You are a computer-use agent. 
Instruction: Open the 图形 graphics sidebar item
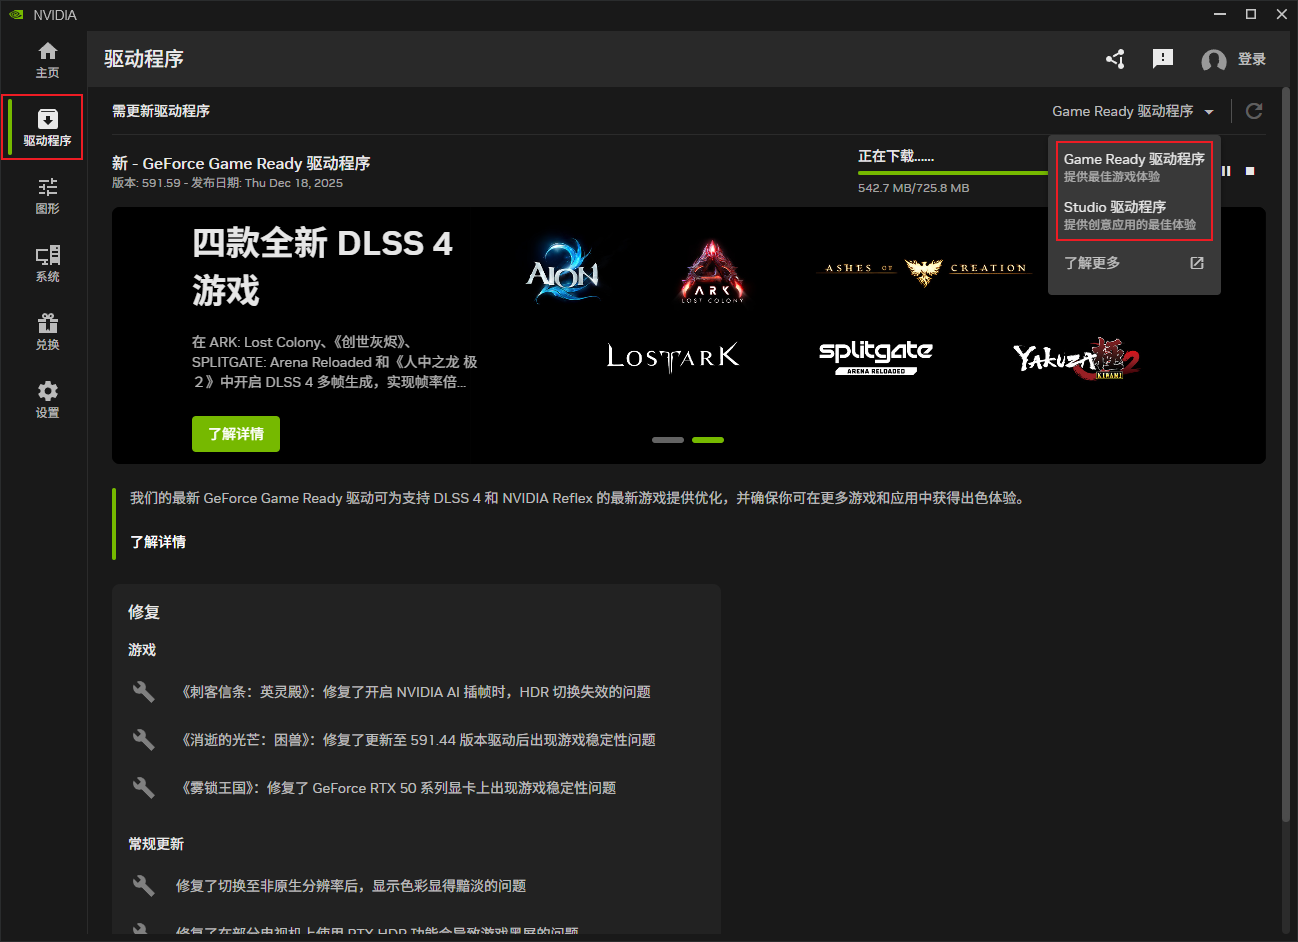click(x=47, y=196)
